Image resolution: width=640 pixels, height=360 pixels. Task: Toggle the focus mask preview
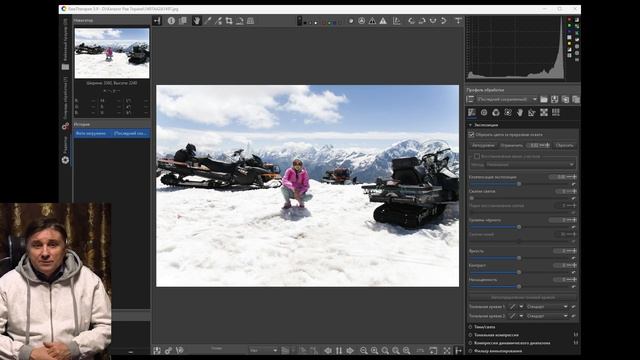click(362, 21)
